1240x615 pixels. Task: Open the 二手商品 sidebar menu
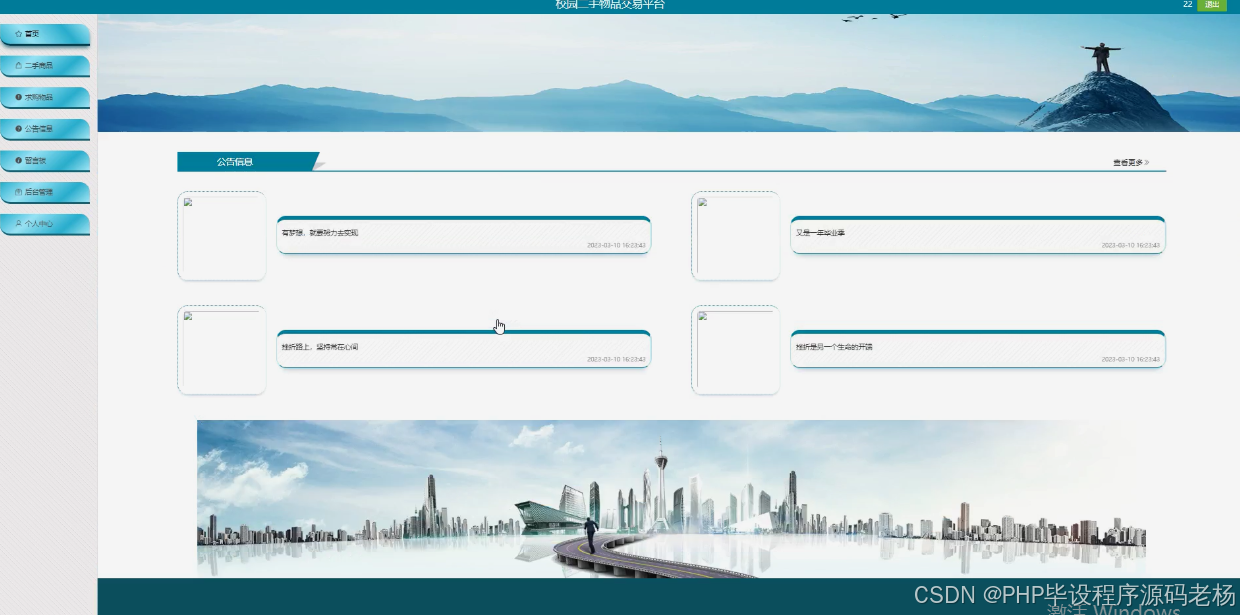coord(45,66)
